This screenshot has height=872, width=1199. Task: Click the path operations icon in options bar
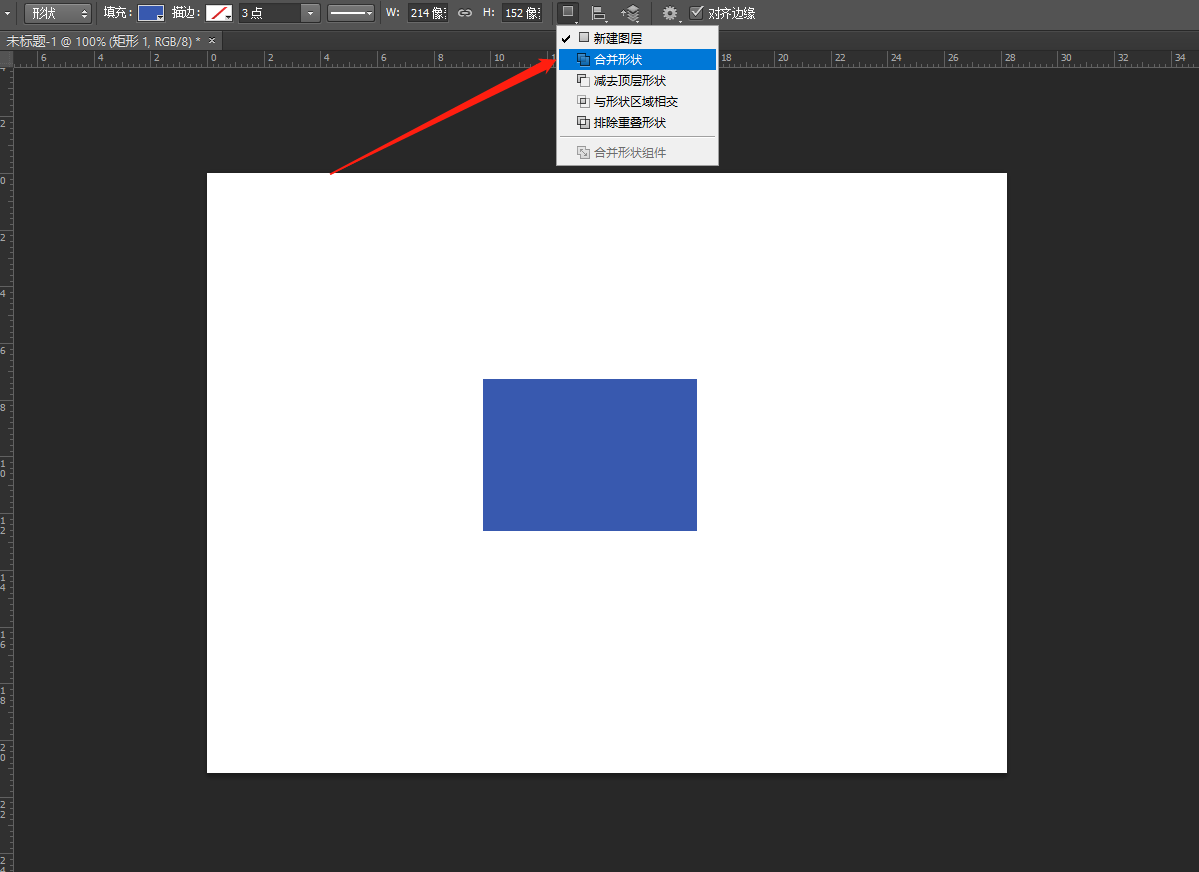coord(568,13)
